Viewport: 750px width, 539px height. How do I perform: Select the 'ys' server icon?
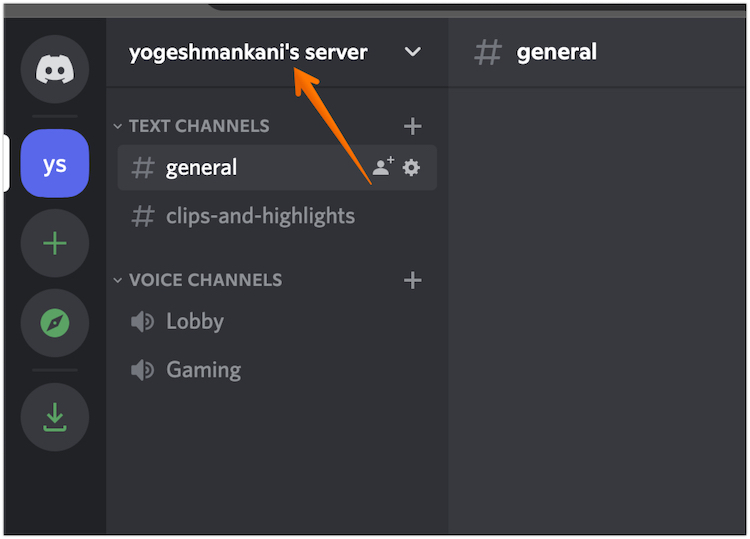coord(55,164)
